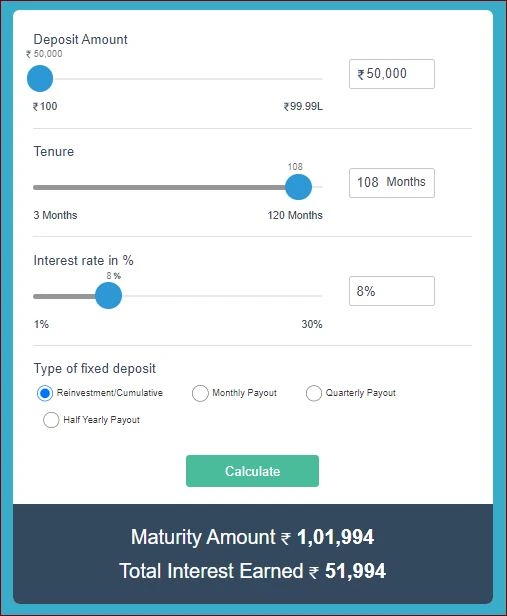Select Reinvestment/Cumulative radio option
Image resolution: width=507 pixels, height=616 pixels.
click(45, 393)
